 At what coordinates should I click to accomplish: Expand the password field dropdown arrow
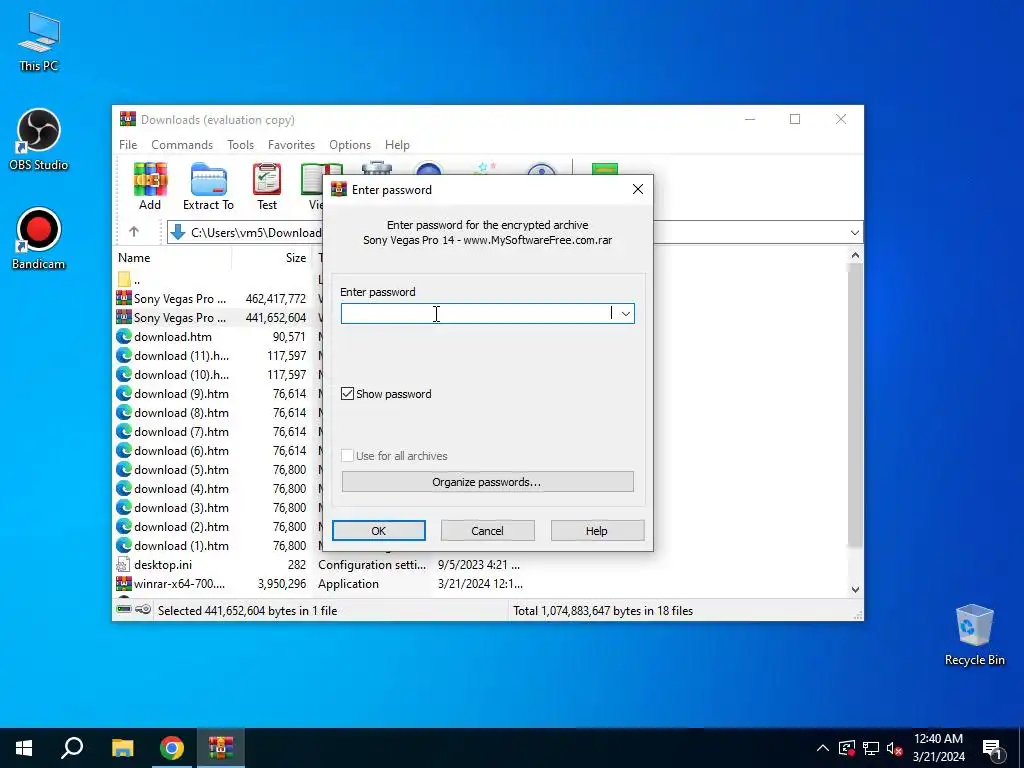coord(626,313)
